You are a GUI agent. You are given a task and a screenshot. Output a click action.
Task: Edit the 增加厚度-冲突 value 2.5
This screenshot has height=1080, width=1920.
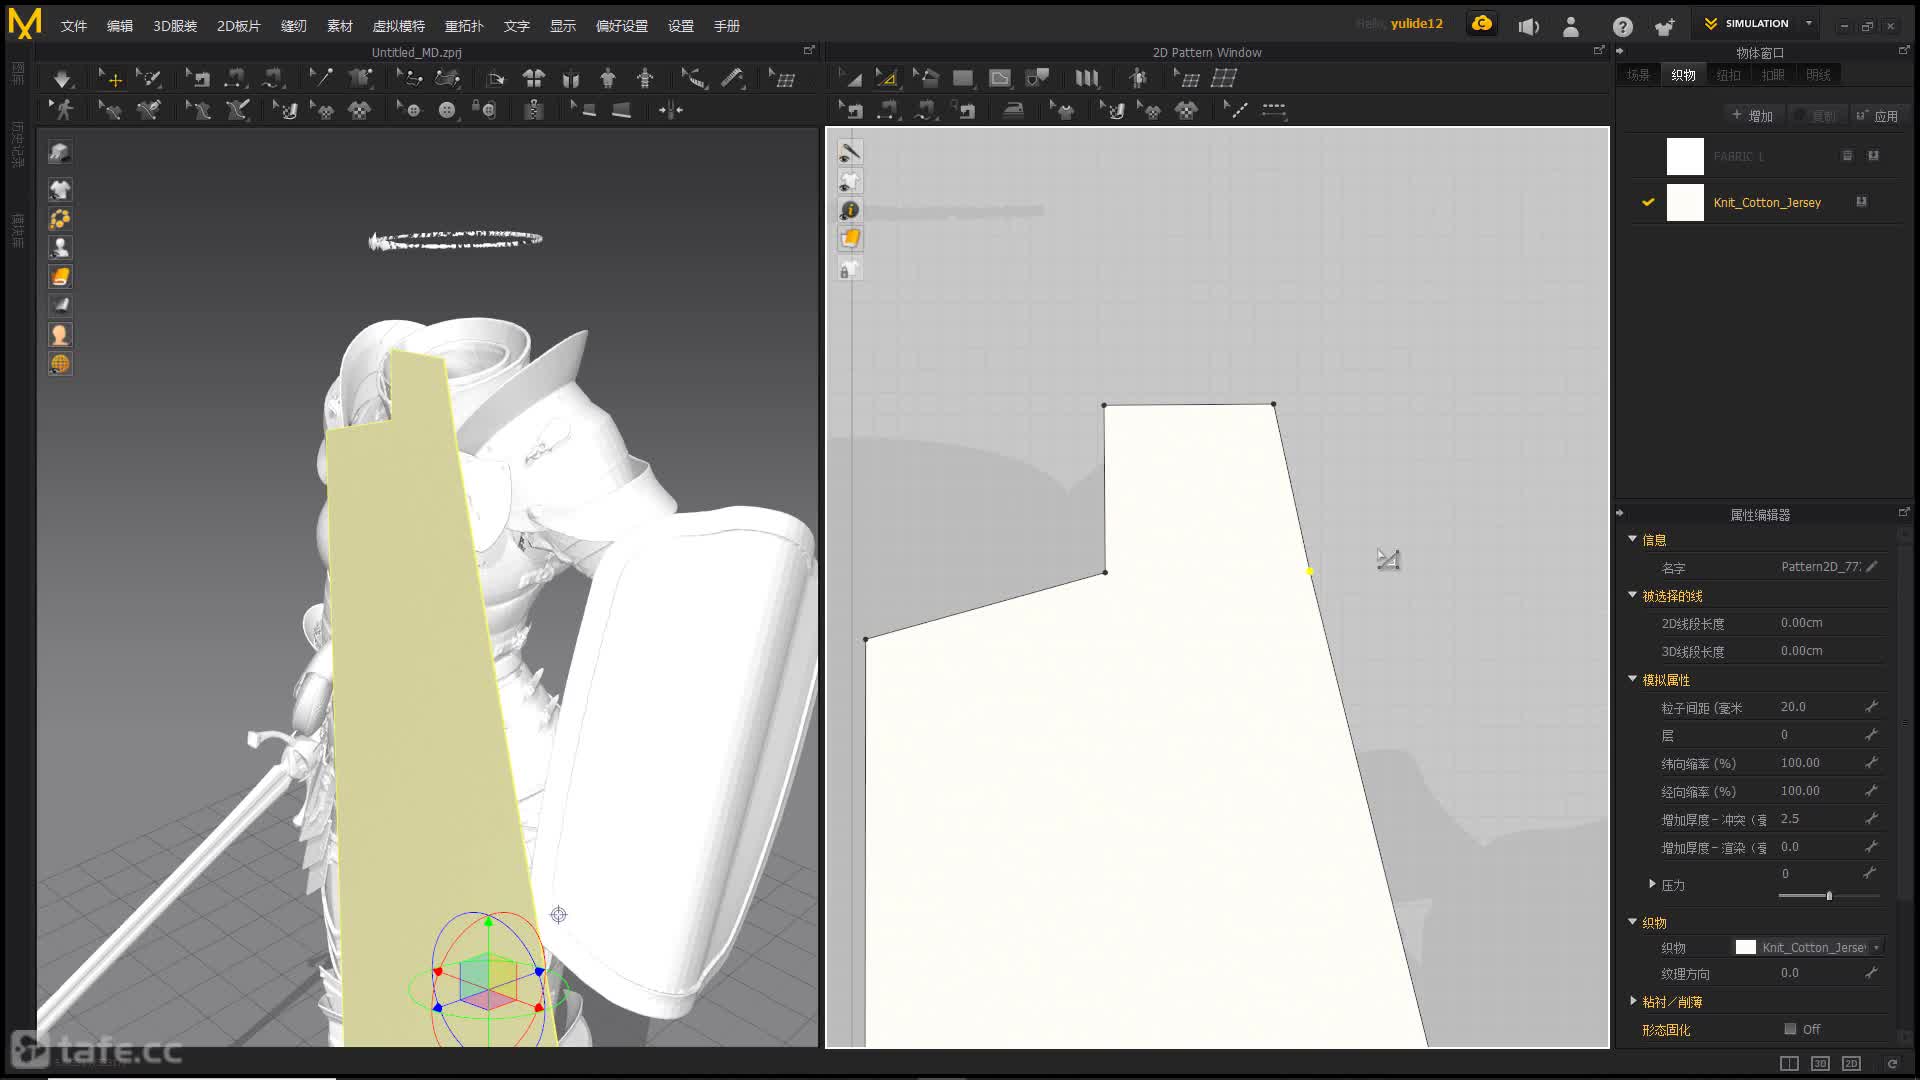coord(1820,819)
